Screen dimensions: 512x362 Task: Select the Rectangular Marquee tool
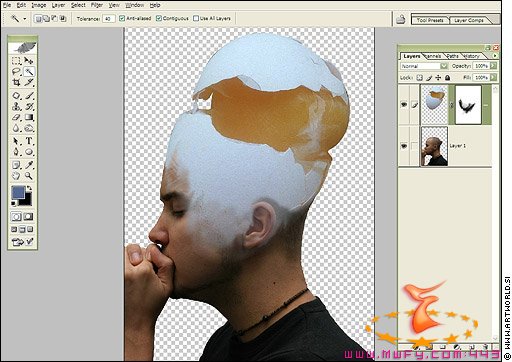click(16, 61)
